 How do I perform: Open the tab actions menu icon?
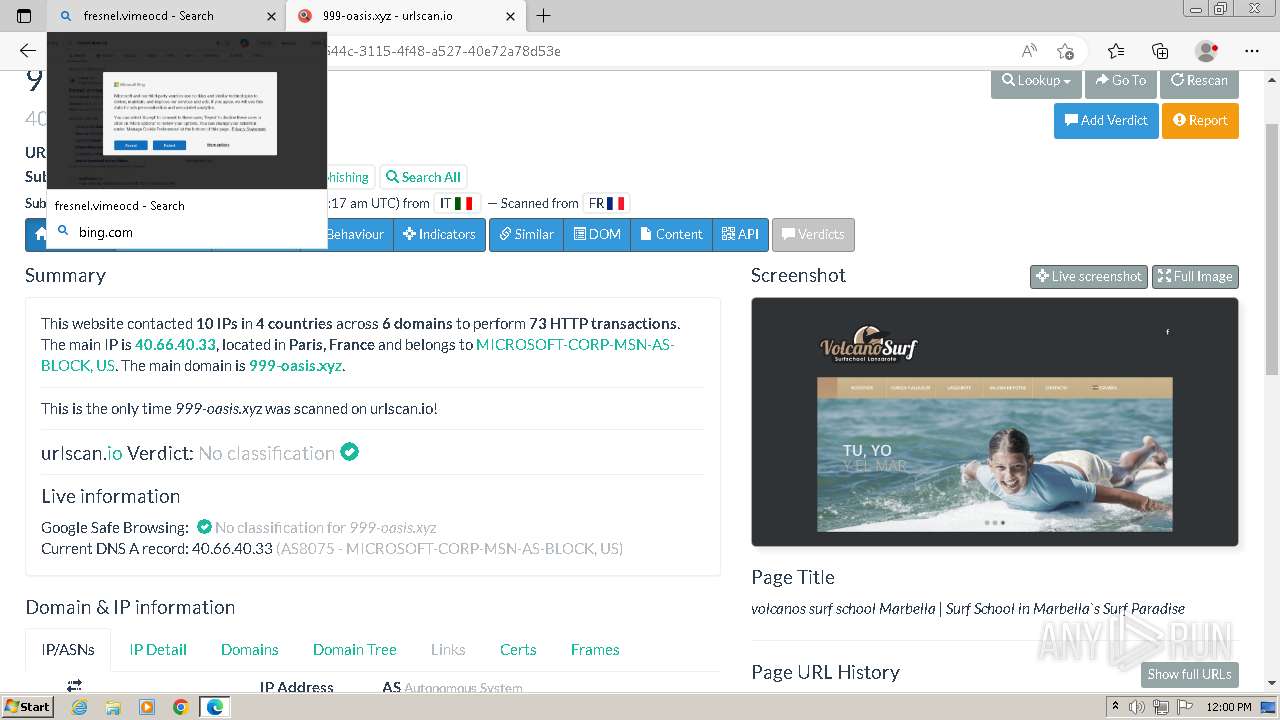pos(24,16)
